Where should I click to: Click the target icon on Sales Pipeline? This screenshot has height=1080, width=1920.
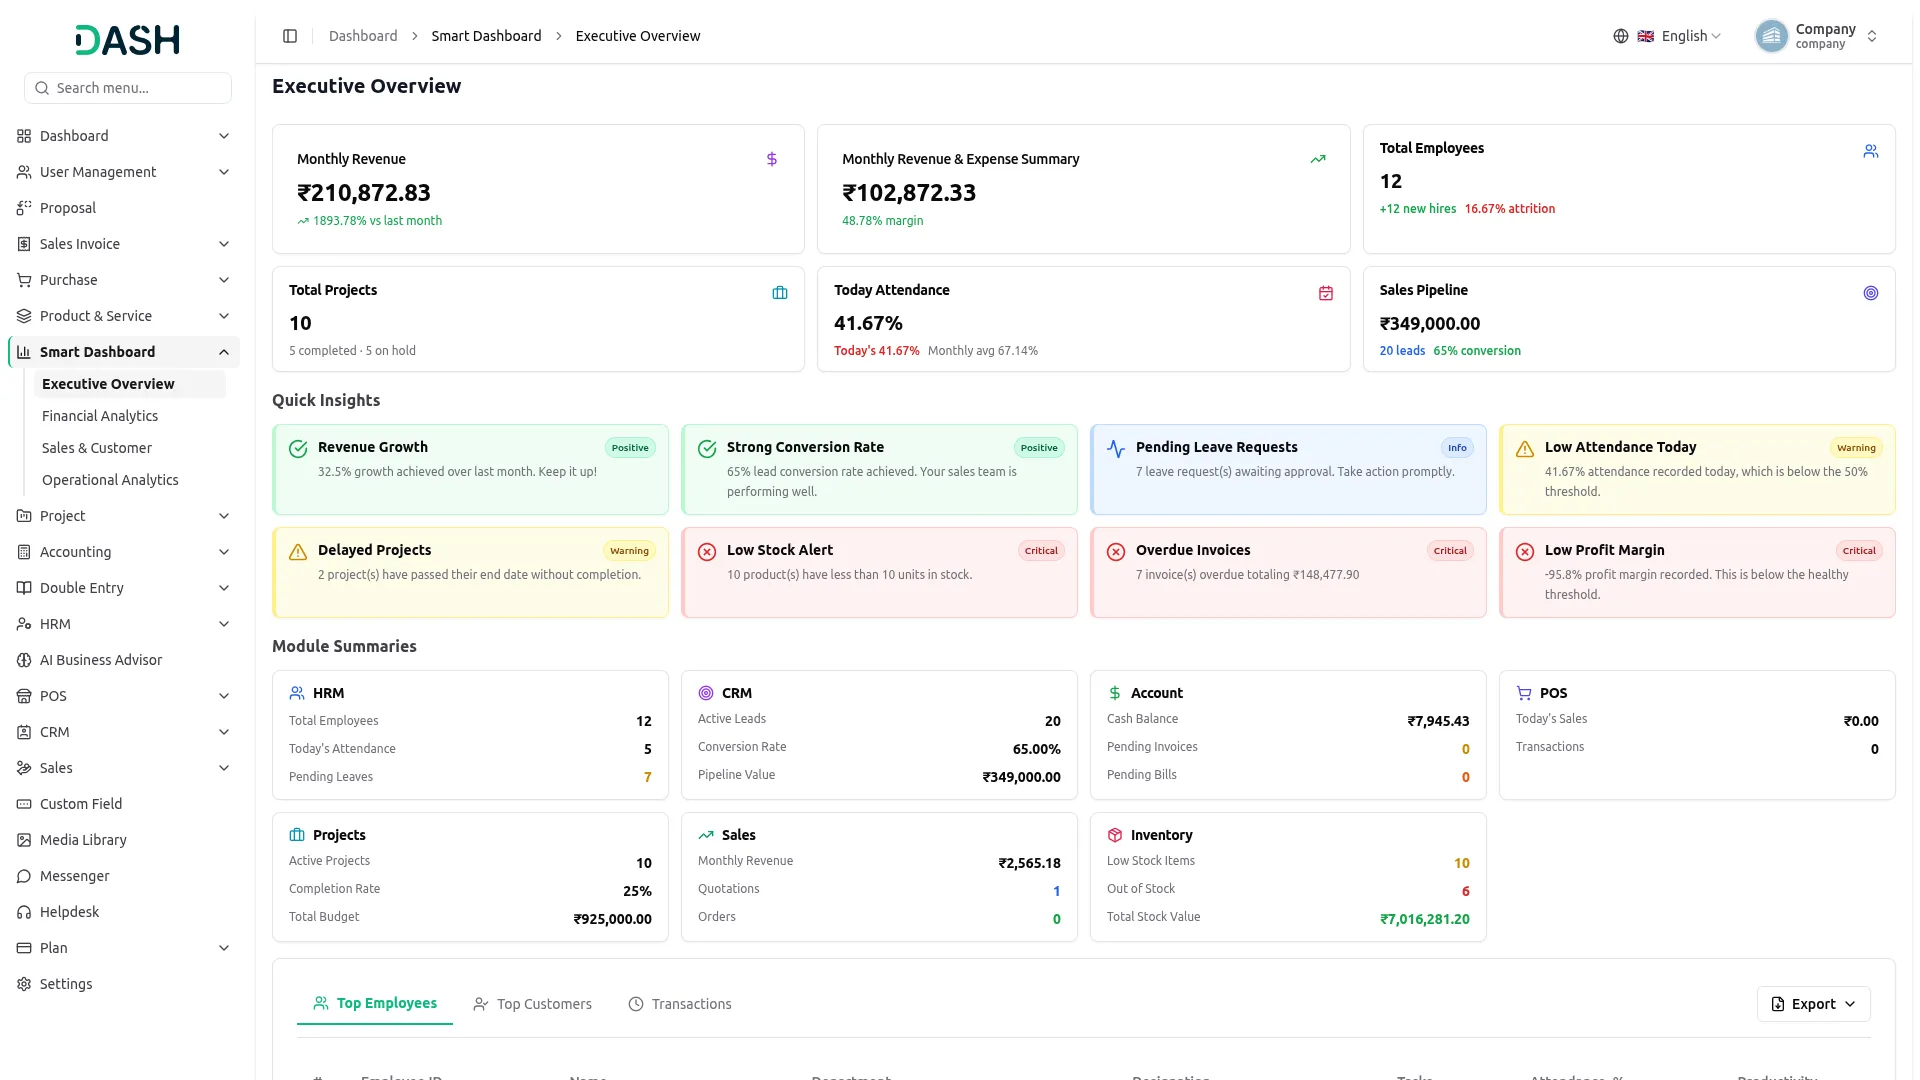tap(1871, 293)
